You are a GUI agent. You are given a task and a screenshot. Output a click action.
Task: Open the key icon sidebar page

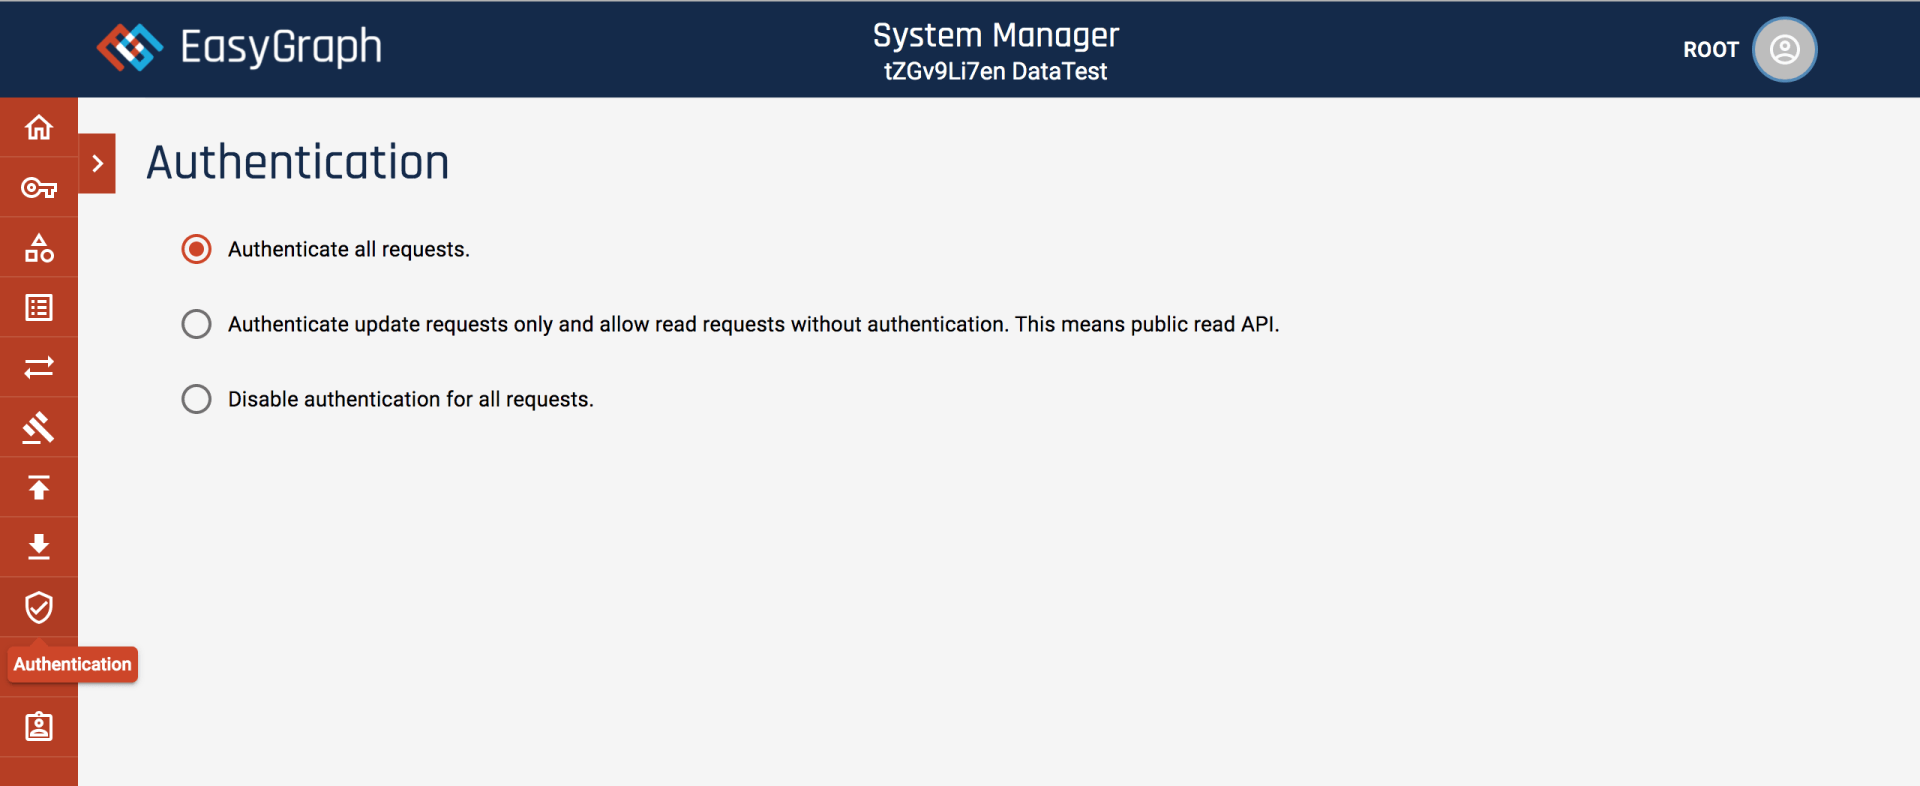pyautogui.click(x=39, y=188)
